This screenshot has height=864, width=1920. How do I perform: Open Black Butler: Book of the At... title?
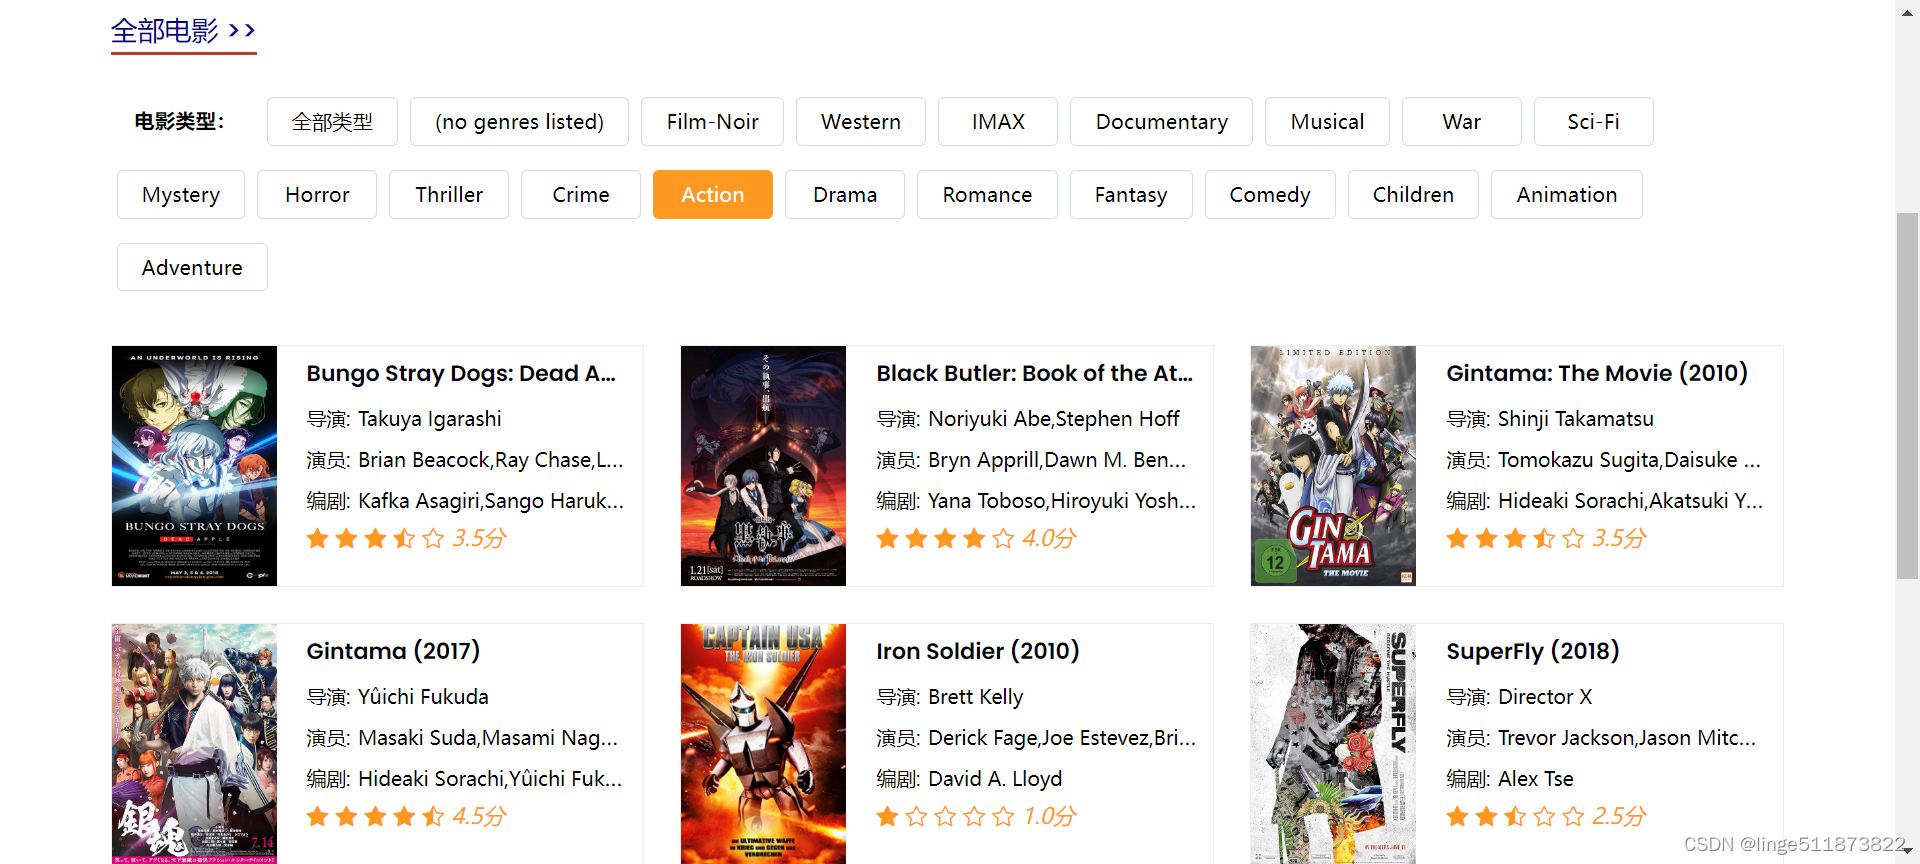[x=1035, y=374]
